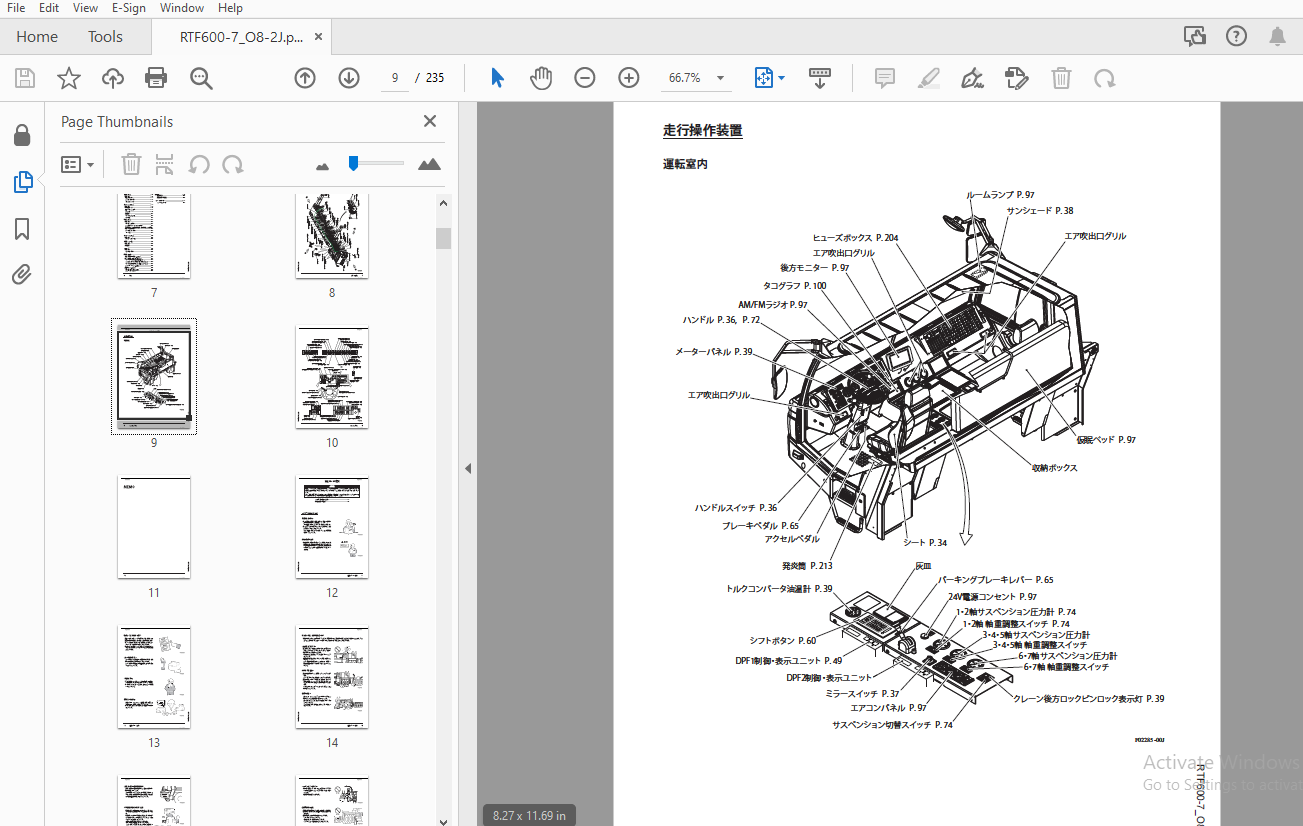The width and height of the screenshot is (1303, 826).
Task: Click the 8.27 x 11.69 in page size indicator
Action: (529, 815)
